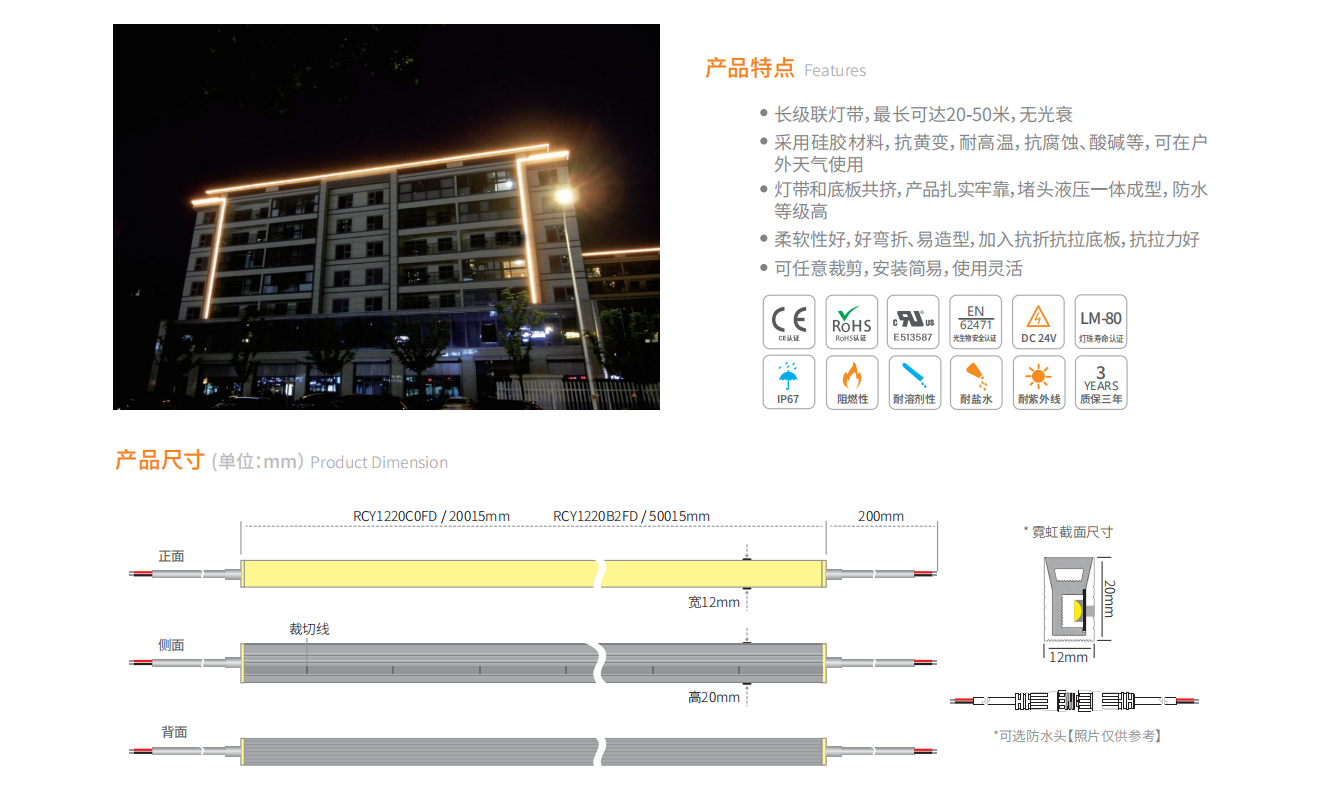Click the yellow front view 正面 light strip
This screenshot has height=805, width=1321.
[x=420, y=574]
